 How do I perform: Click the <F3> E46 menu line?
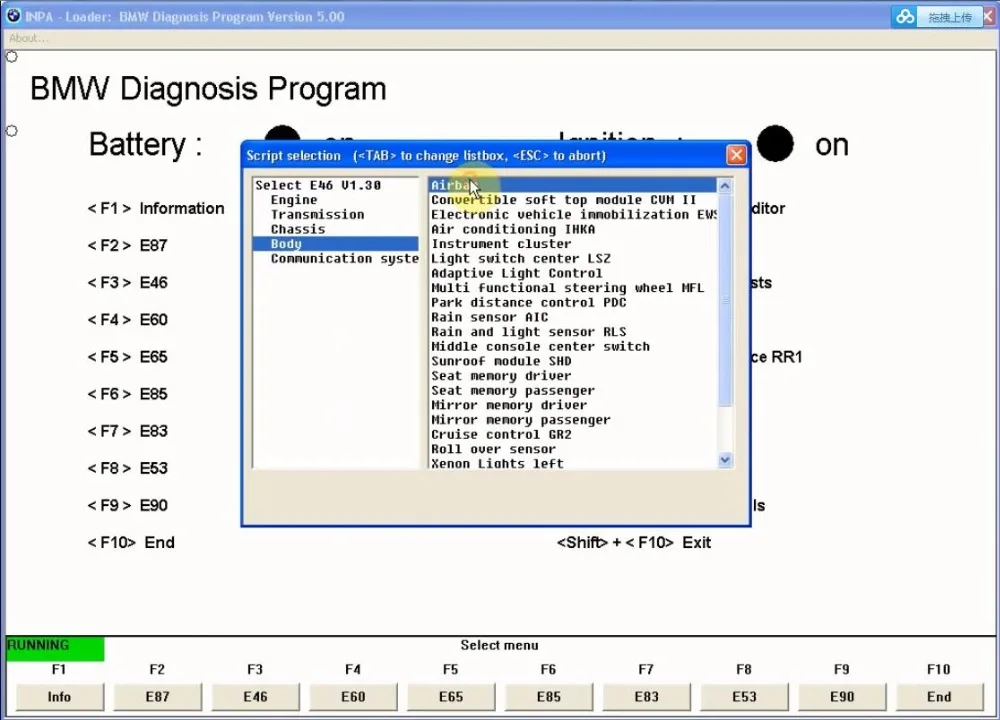(x=127, y=283)
